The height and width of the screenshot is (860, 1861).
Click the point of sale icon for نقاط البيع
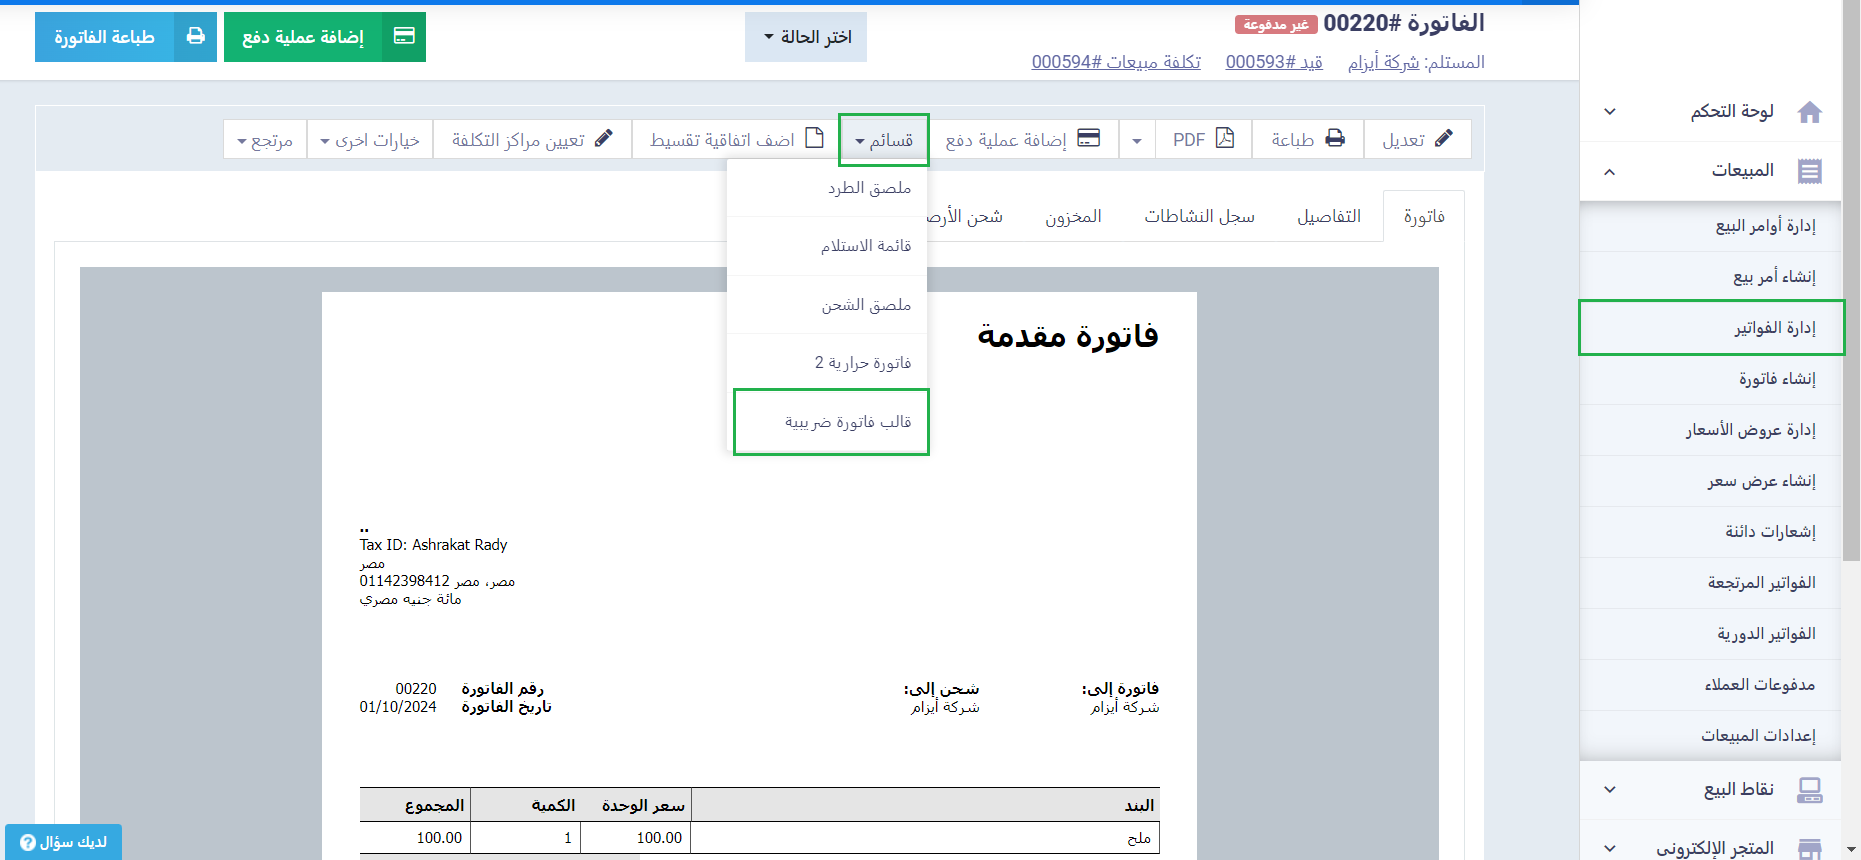point(1809,790)
